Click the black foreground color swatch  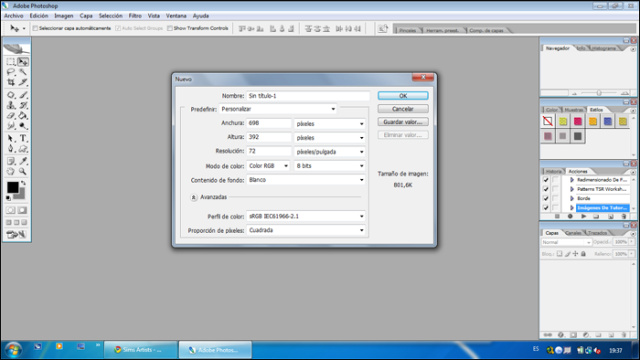(x=13, y=187)
